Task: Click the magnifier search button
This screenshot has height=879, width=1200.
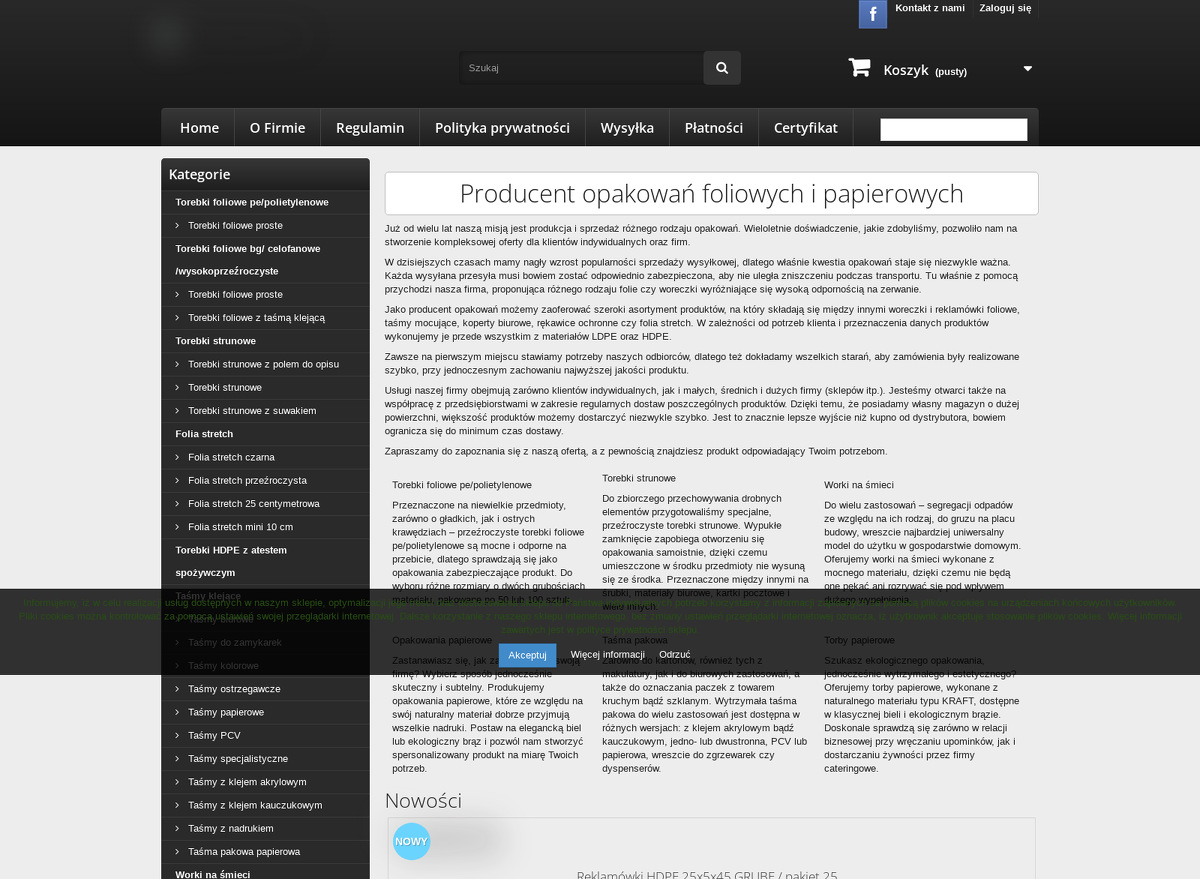Action: click(x=722, y=68)
